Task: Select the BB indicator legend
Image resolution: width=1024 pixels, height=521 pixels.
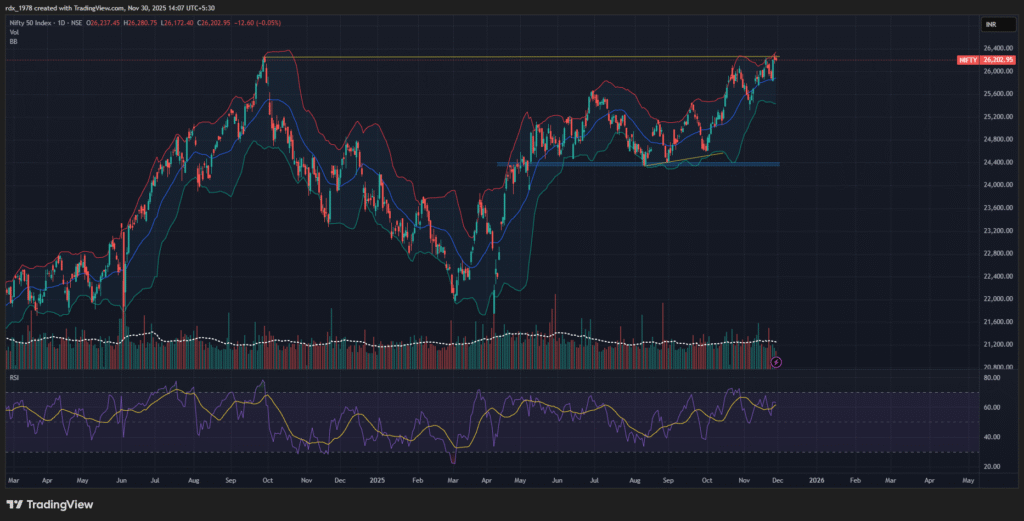Action: [13, 41]
